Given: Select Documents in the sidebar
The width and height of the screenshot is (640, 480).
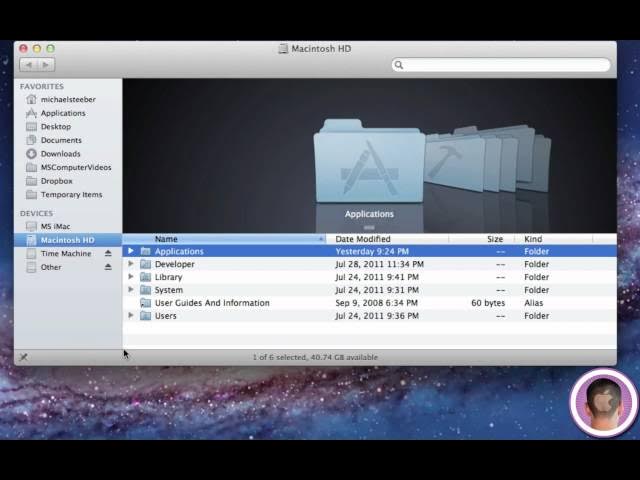Looking at the screenshot, I should (x=53, y=140).
